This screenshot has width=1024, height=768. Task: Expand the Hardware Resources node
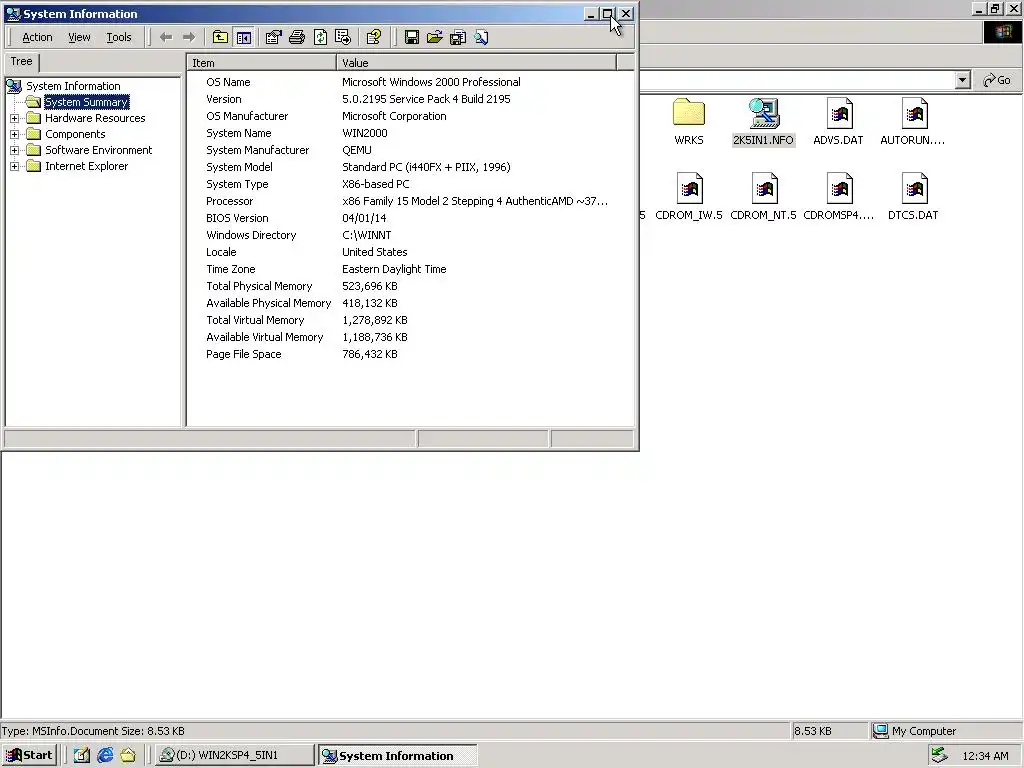coord(14,118)
